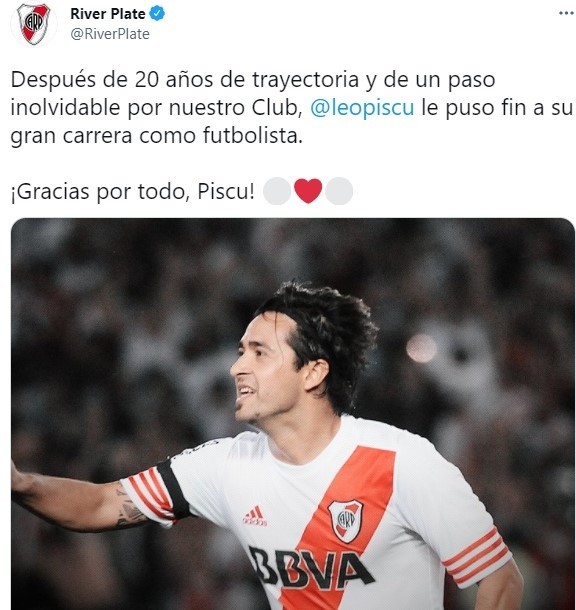Click the blue verified badge

tap(158, 14)
